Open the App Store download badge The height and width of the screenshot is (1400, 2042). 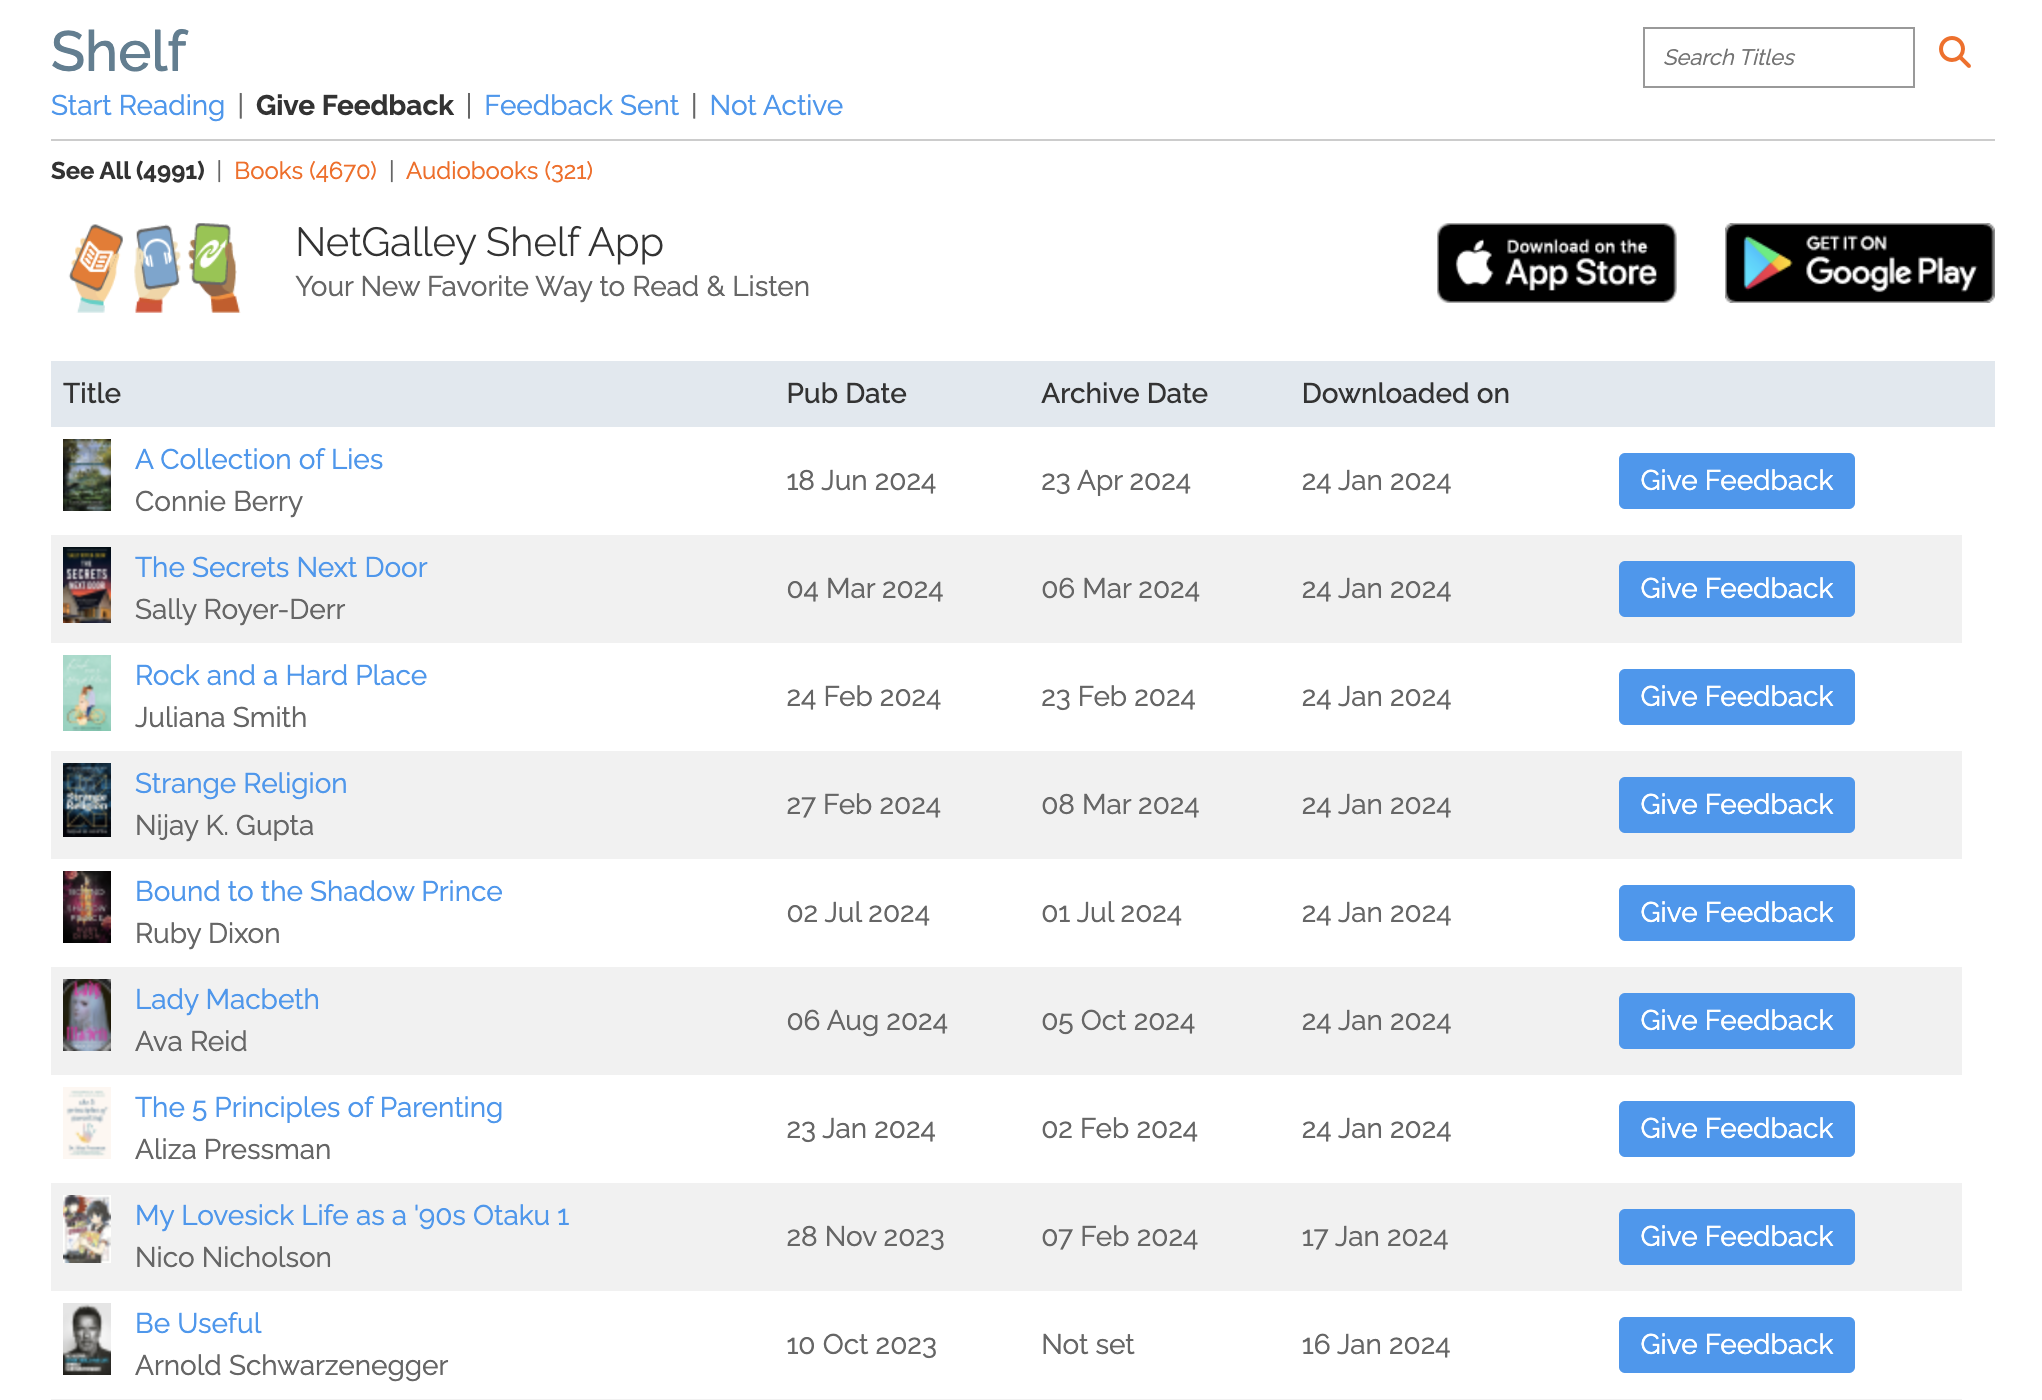[x=1556, y=263]
